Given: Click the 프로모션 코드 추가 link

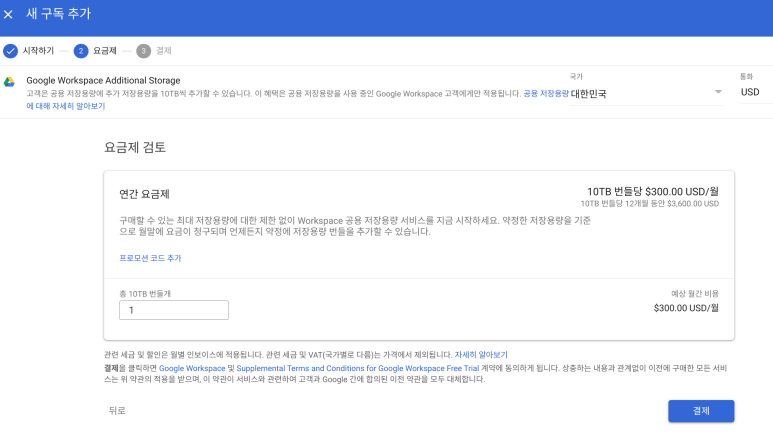Looking at the screenshot, I should point(150,258).
